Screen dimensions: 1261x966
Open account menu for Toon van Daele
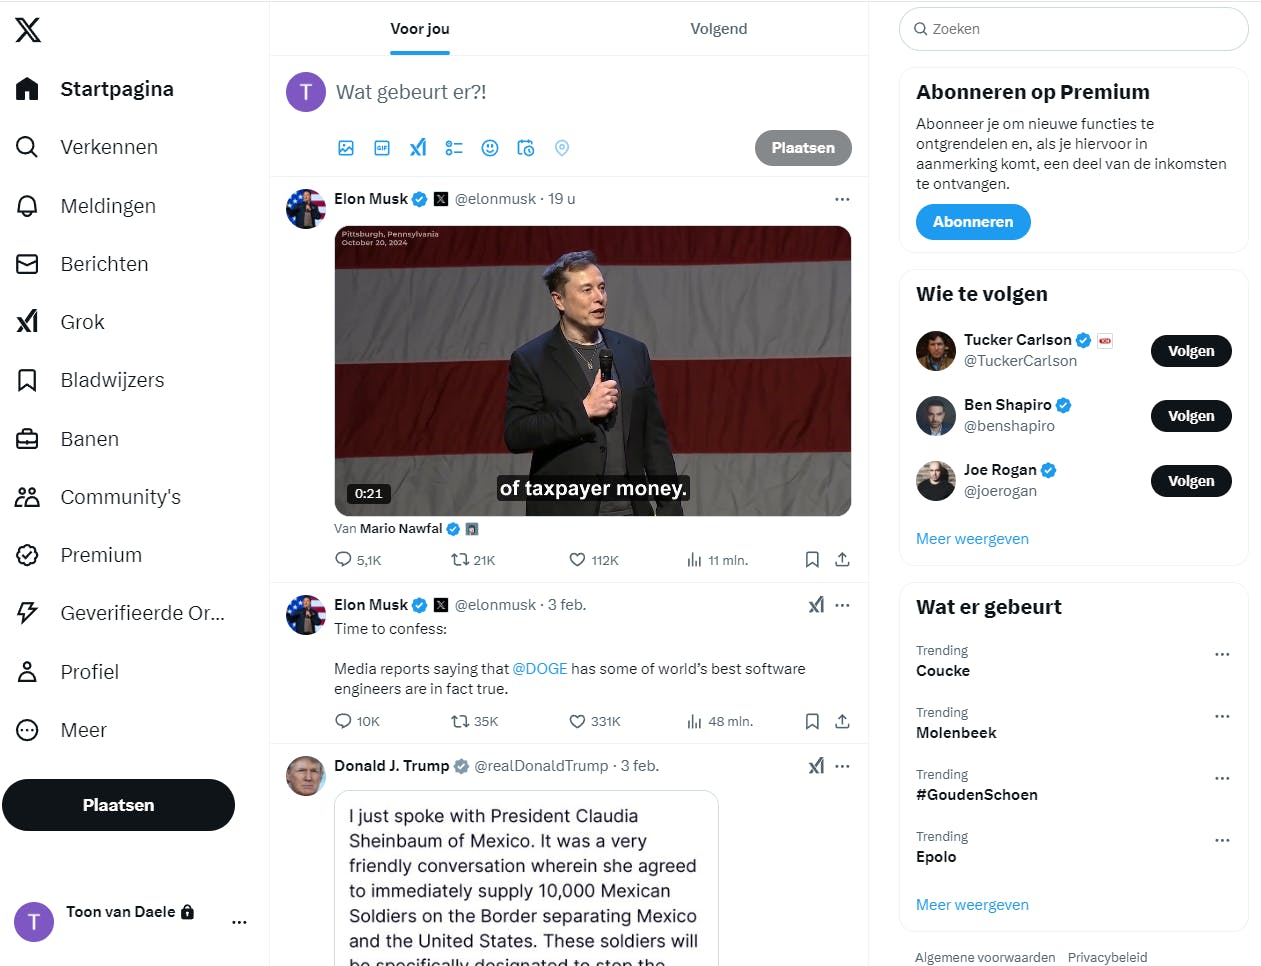point(239,922)
